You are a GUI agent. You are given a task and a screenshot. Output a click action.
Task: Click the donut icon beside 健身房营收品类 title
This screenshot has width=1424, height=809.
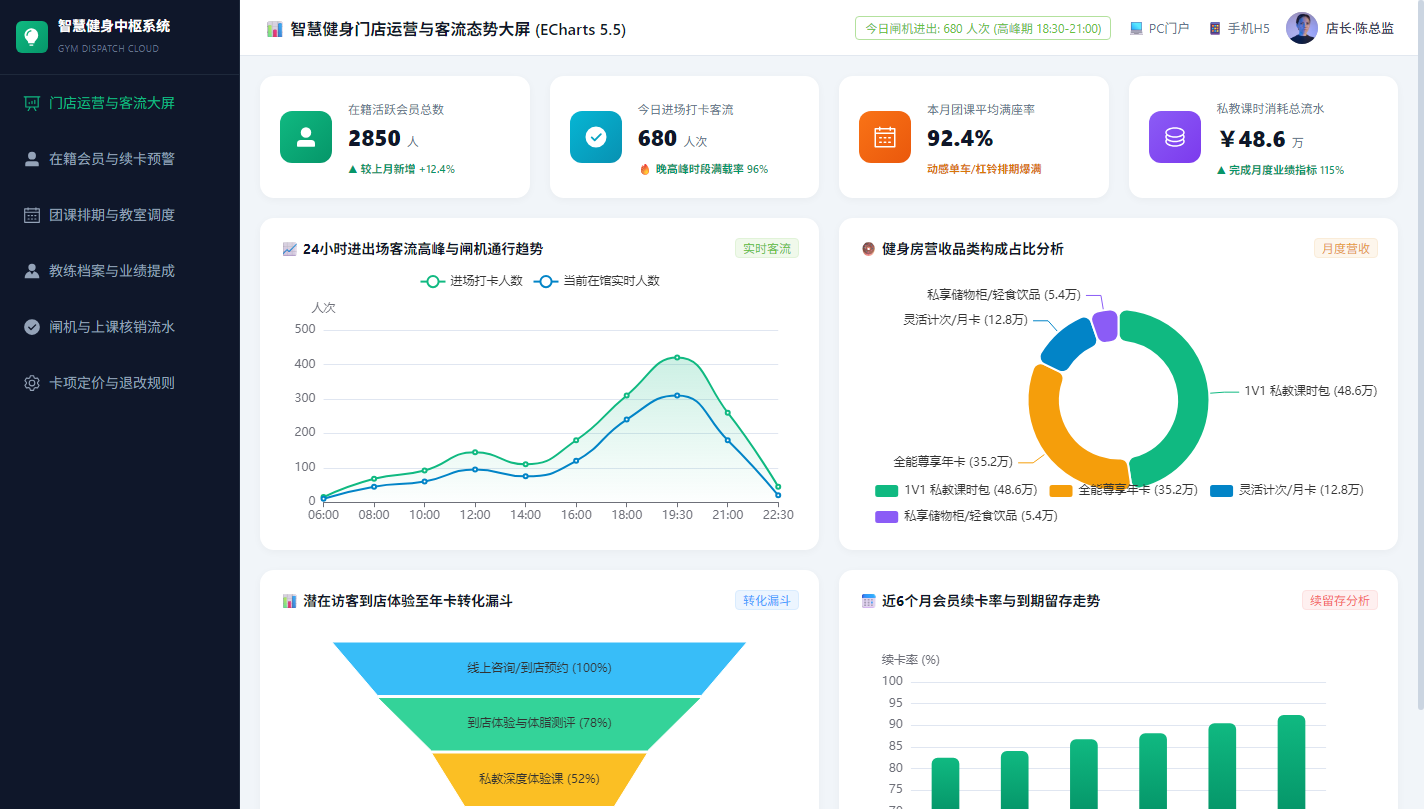pyautogui.click(x=868, y=249)
